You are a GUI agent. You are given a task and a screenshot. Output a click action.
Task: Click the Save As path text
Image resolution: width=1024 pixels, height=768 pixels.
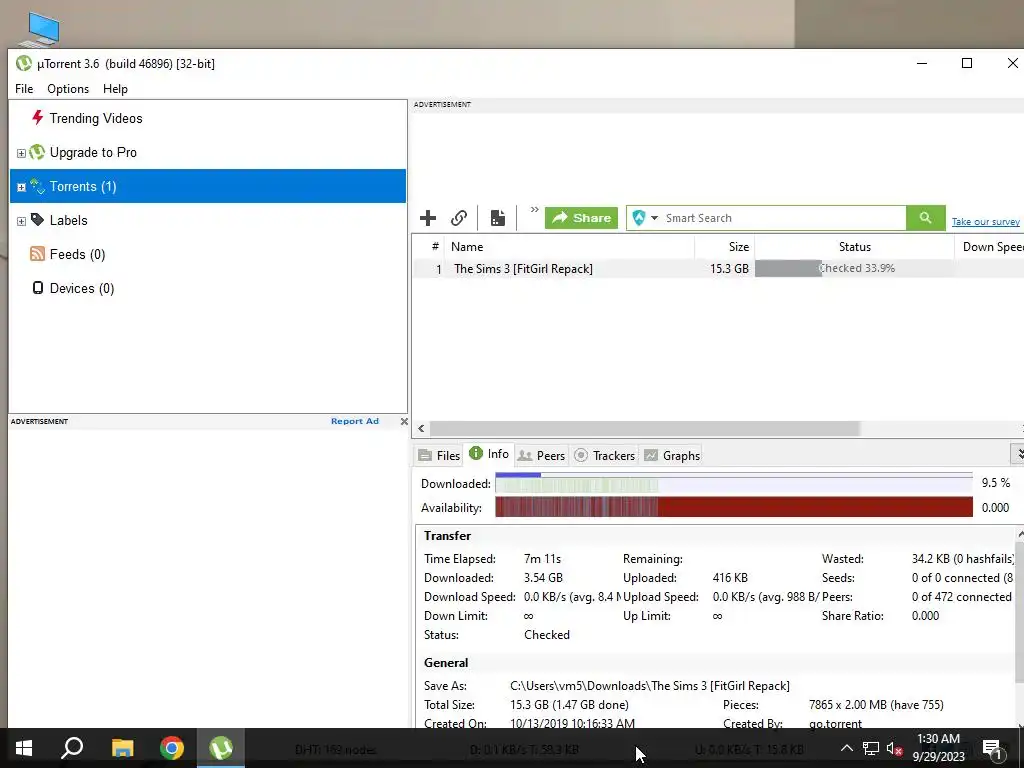pyautogui.click(x=650, y=686)
